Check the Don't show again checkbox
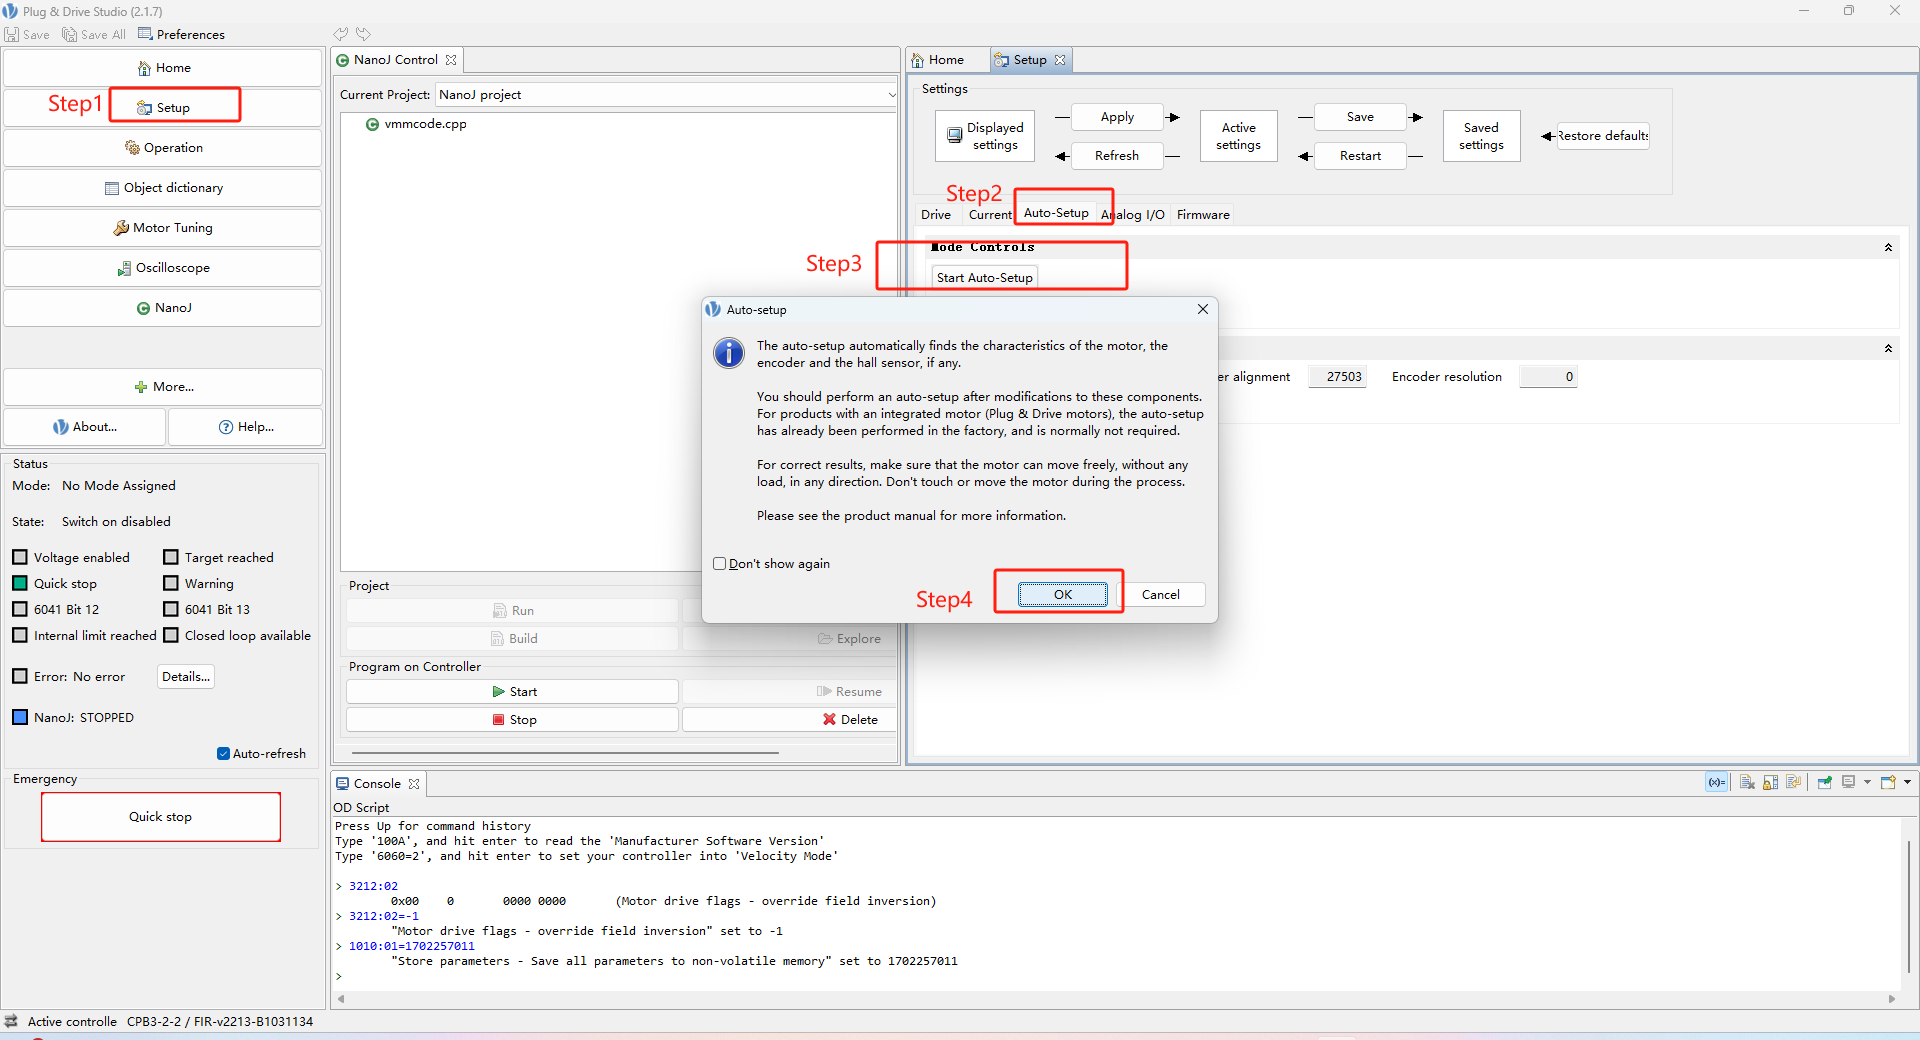 (719, 564)
